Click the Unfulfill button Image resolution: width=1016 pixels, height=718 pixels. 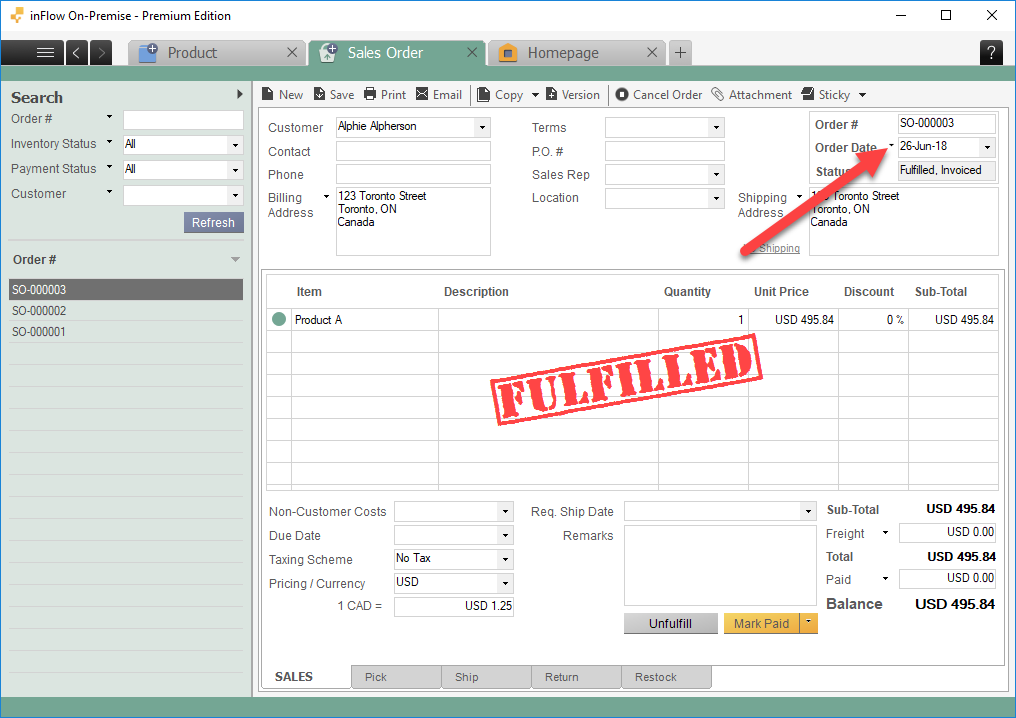click(x=670, y=623)
